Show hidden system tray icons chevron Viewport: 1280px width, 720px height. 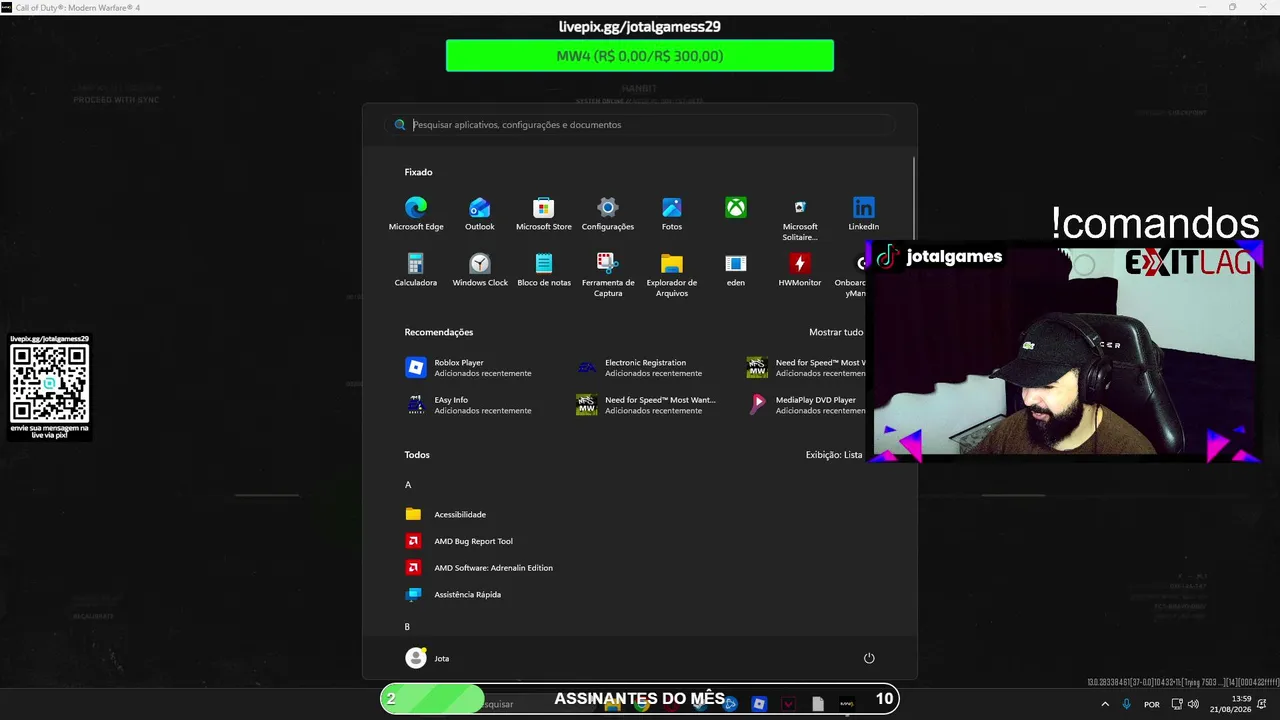[1105, 704]
